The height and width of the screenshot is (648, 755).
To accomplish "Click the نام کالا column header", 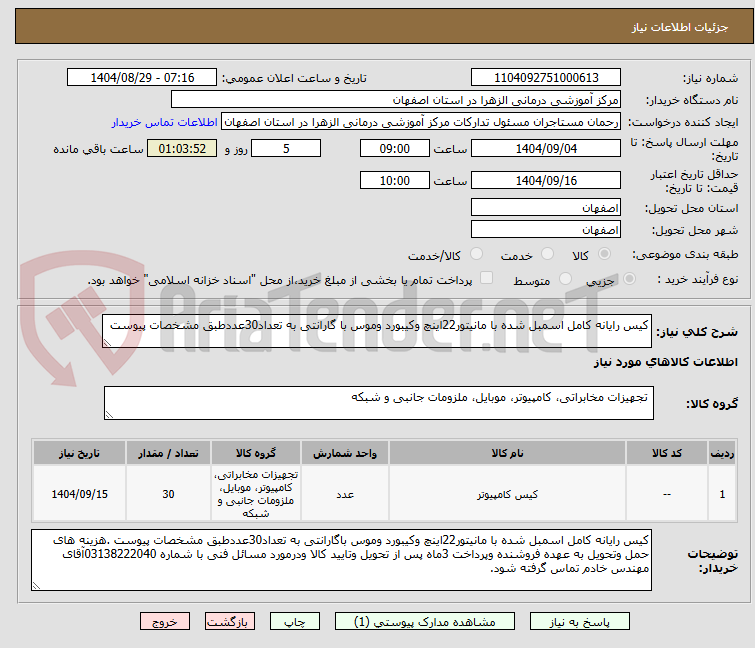I will coord(508,453).
